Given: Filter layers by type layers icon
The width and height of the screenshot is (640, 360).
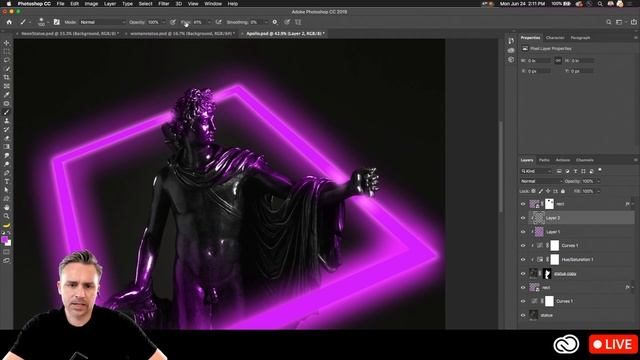Looking at the screenshot, I should tap(575, 171).
